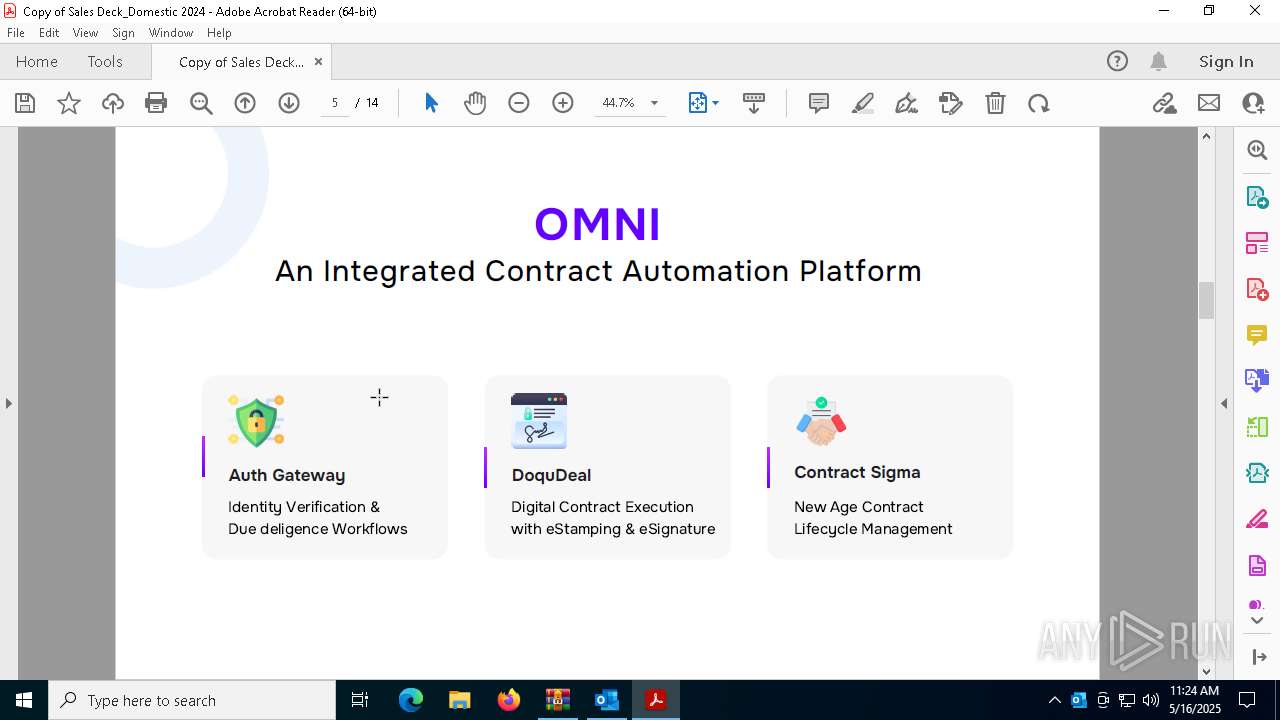This screenshot has width=1280, height=720.
Task: Enable scrolling mode in toolbar
Action: click(754, 103)
